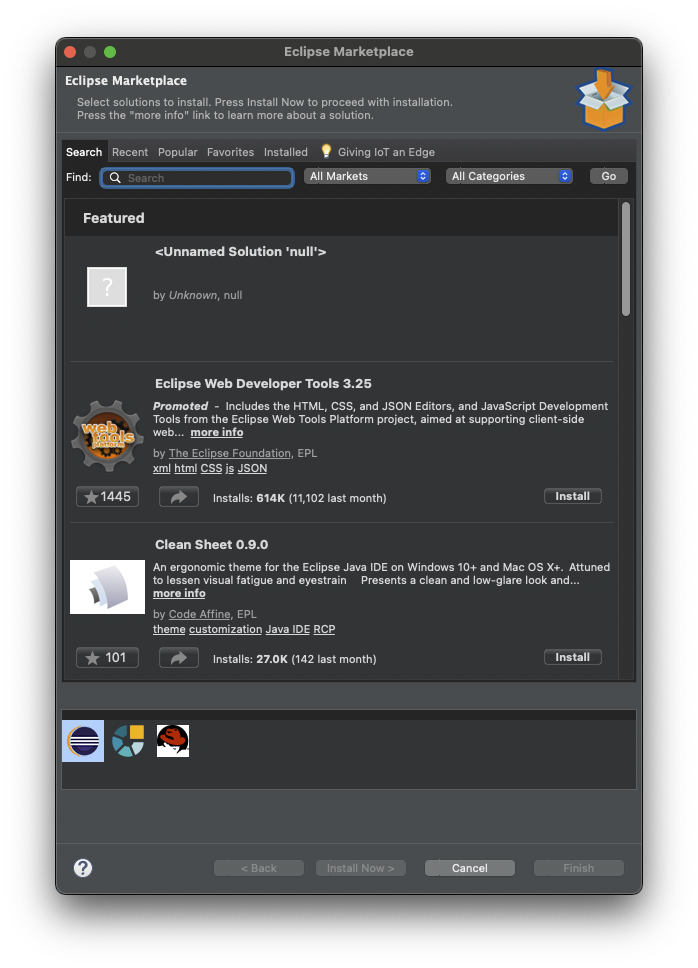The height and width of the screenshot is (968, 698).
Task: Open the All Markets dropdown
Action: pyautogui.click(x=367, y=177)
